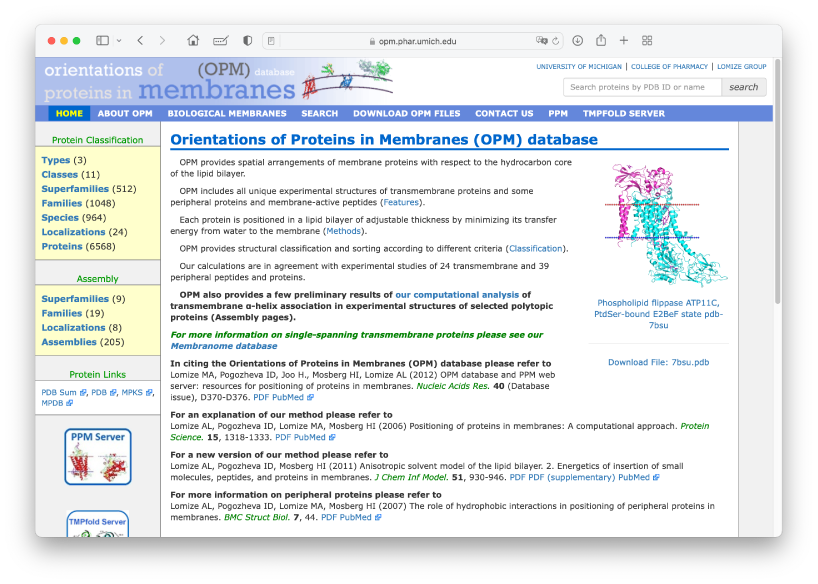
Task: Open the PDB Sum external link
Action: point(64,392)
